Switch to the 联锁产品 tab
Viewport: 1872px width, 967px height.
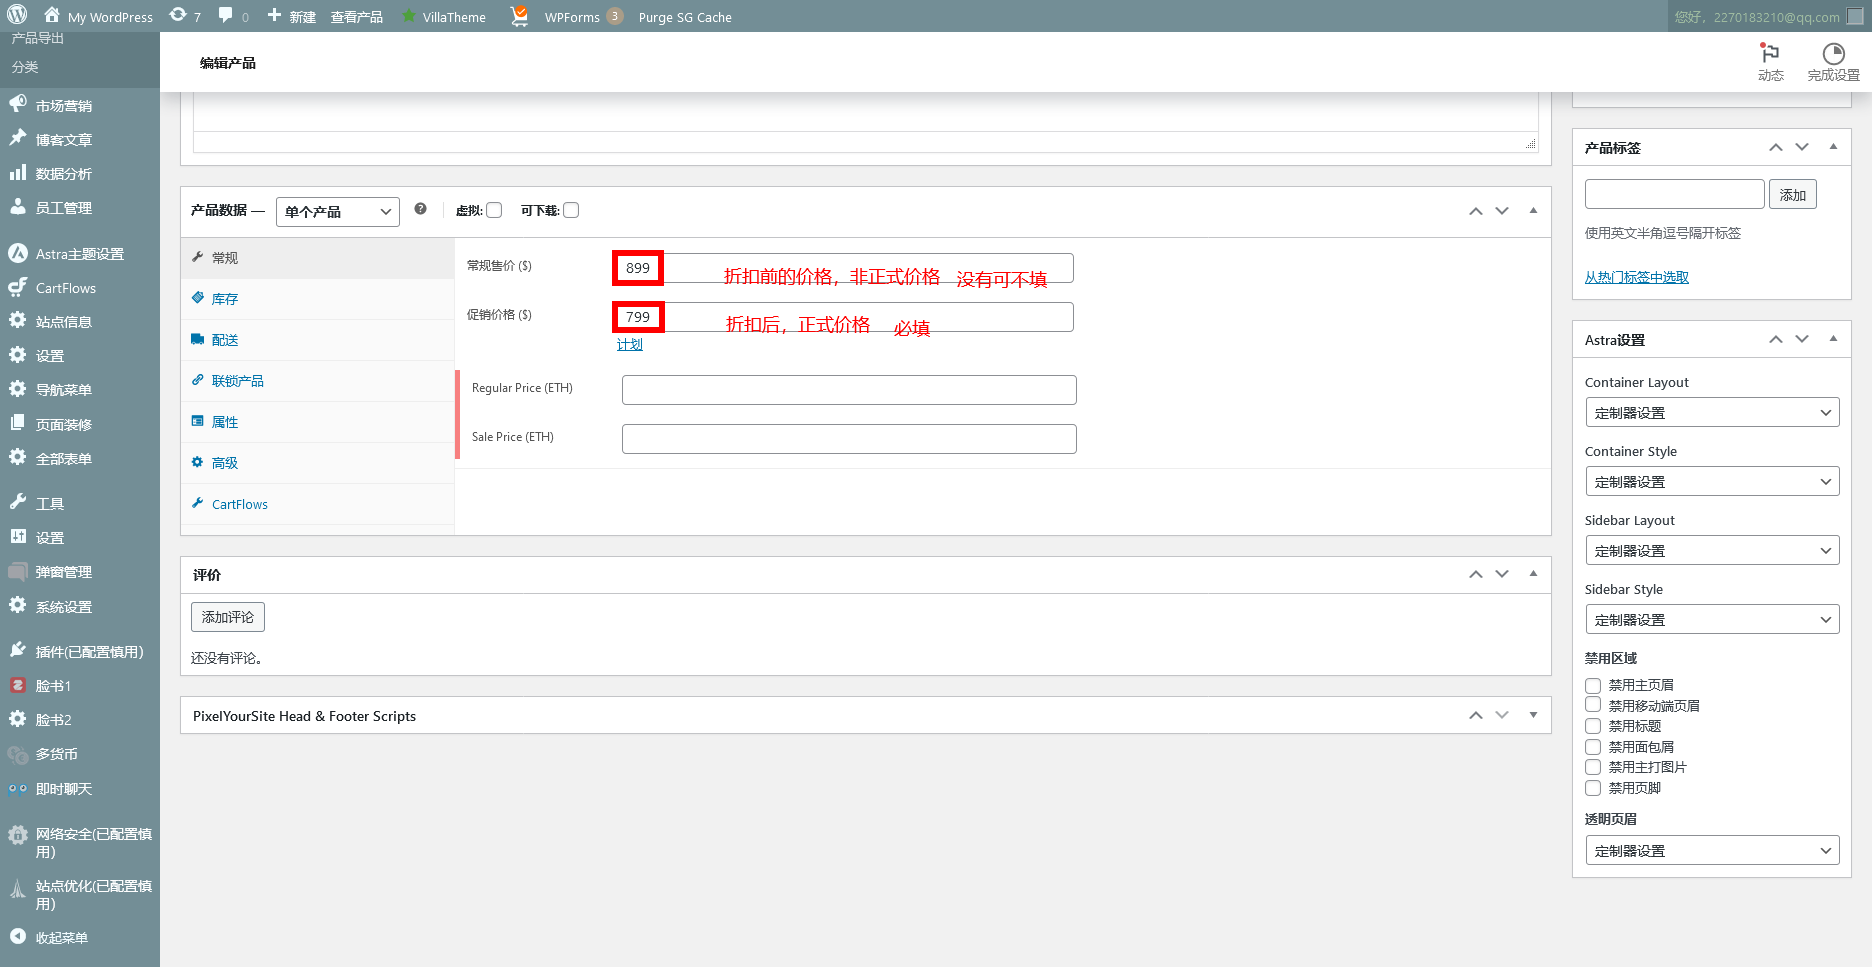(318, 381)
